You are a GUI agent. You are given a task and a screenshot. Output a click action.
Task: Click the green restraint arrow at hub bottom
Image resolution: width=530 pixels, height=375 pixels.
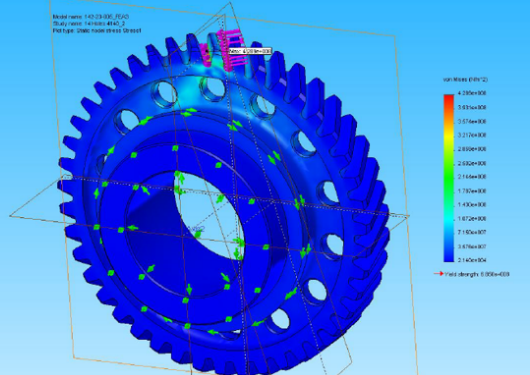coord(189,289)
